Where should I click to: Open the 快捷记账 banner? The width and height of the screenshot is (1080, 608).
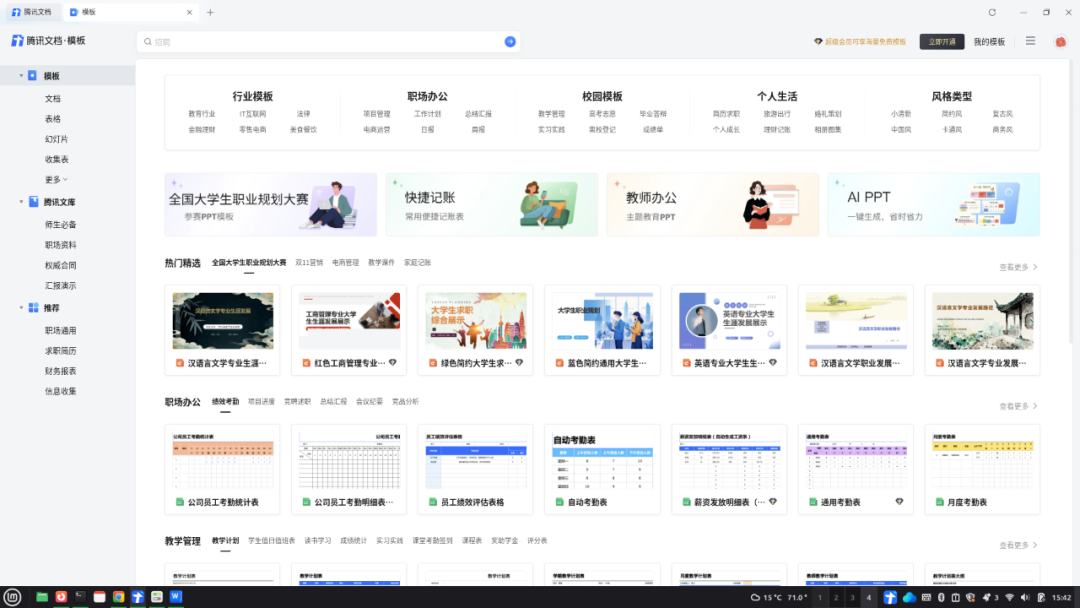point(492,205)
